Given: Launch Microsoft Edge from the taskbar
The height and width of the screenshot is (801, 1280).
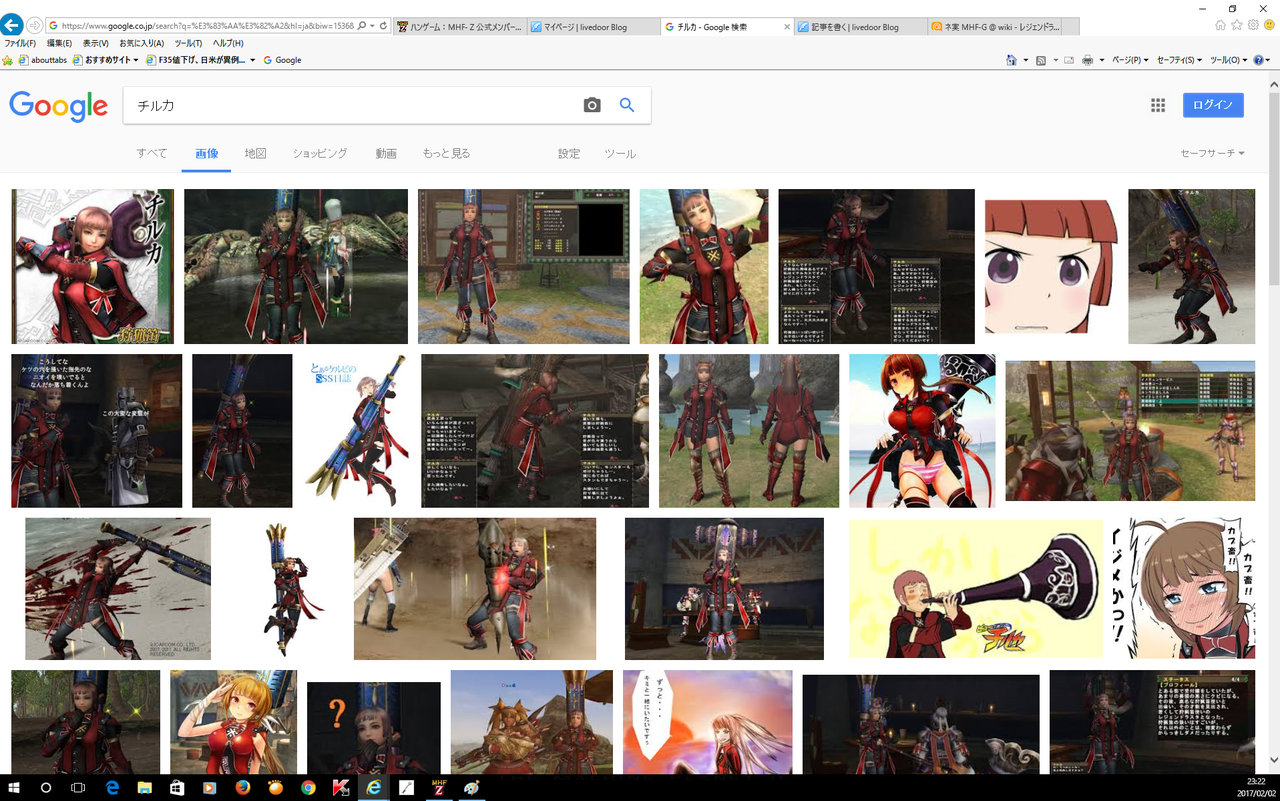Looking at the screenshot, I should click(112, 788).
